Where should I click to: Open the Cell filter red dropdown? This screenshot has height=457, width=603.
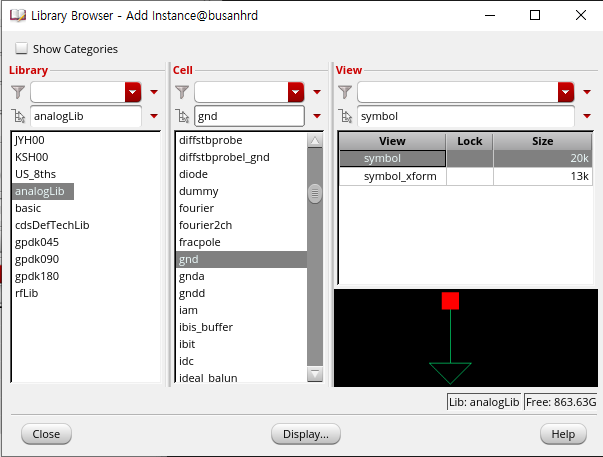[296, 92]
